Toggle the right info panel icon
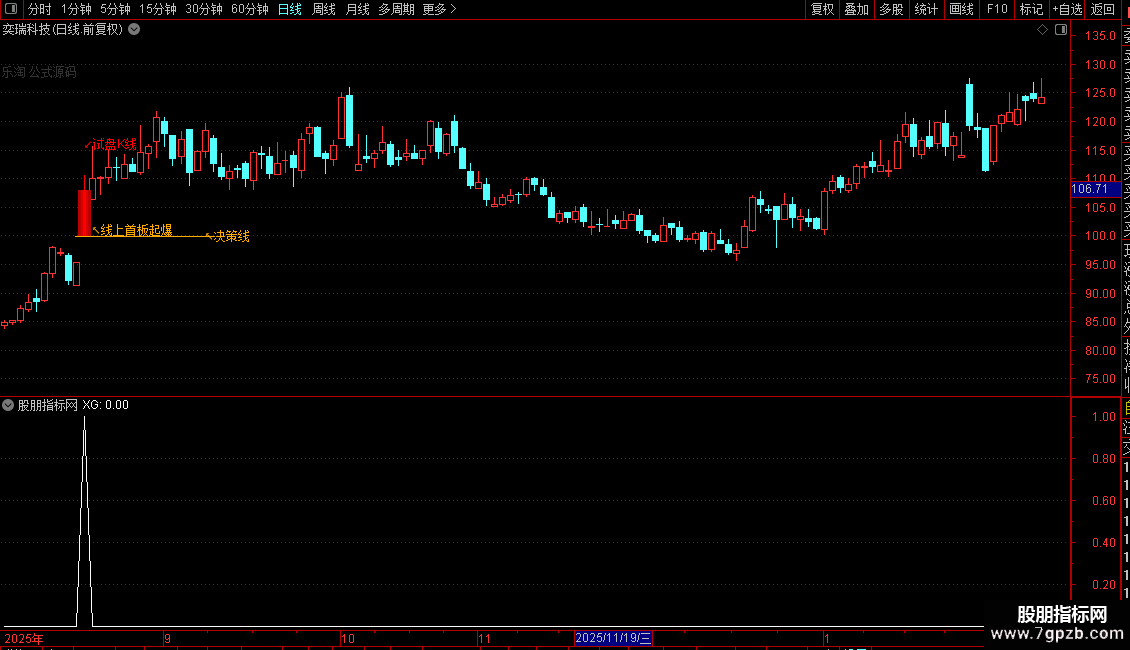Viewport: 1130px width, 650px height. (x=1061, y=30)
